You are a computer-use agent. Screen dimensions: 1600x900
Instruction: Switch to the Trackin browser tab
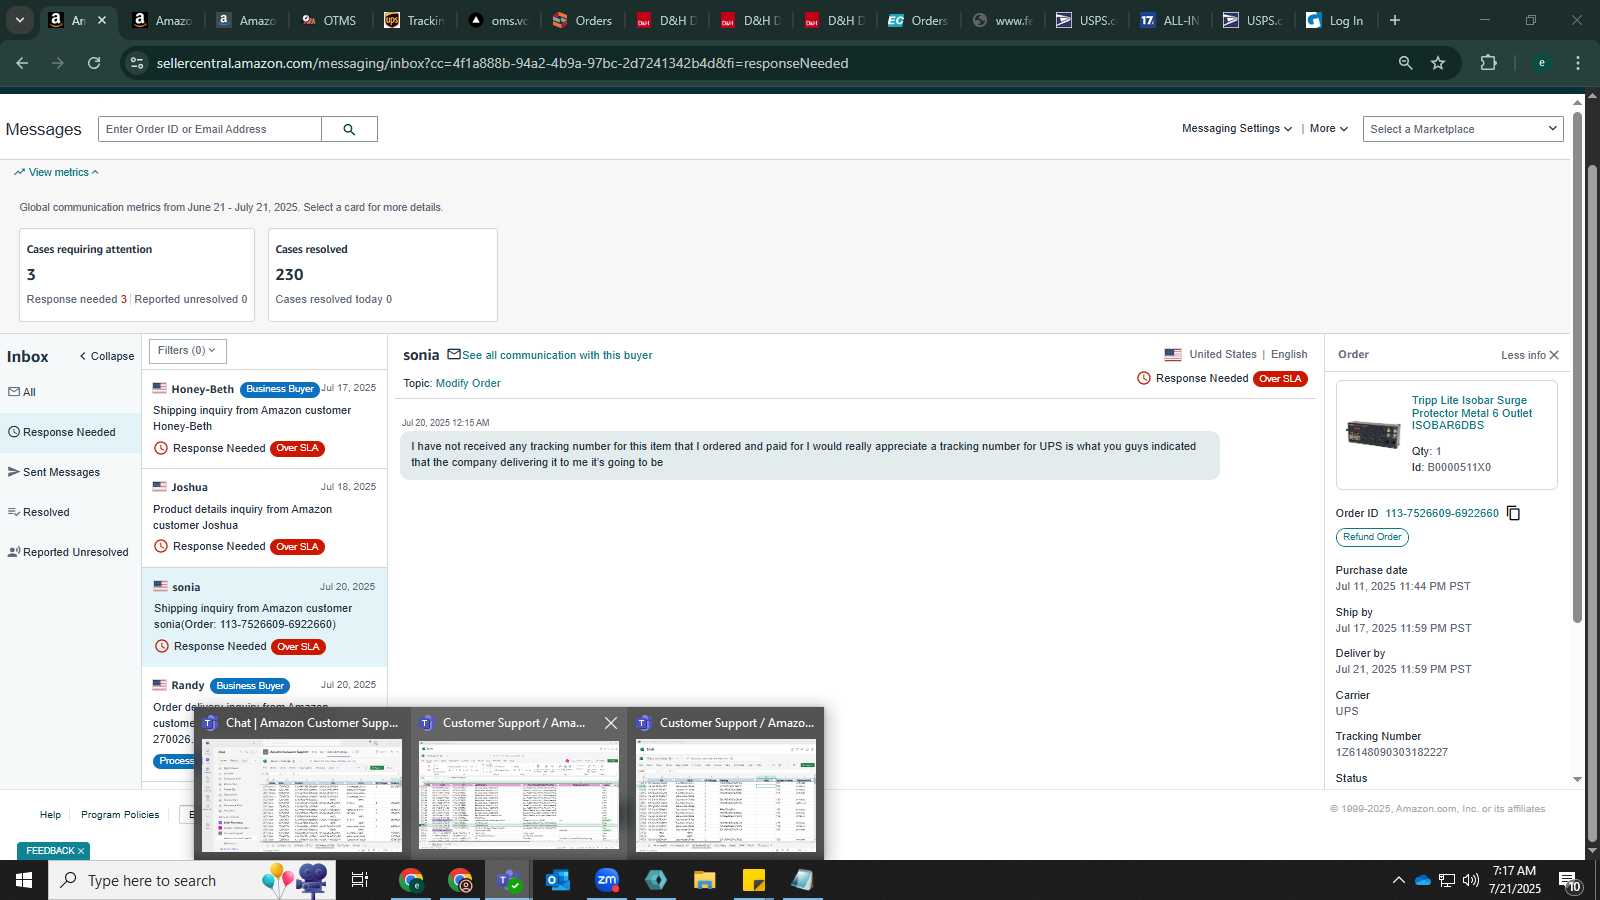415,20
